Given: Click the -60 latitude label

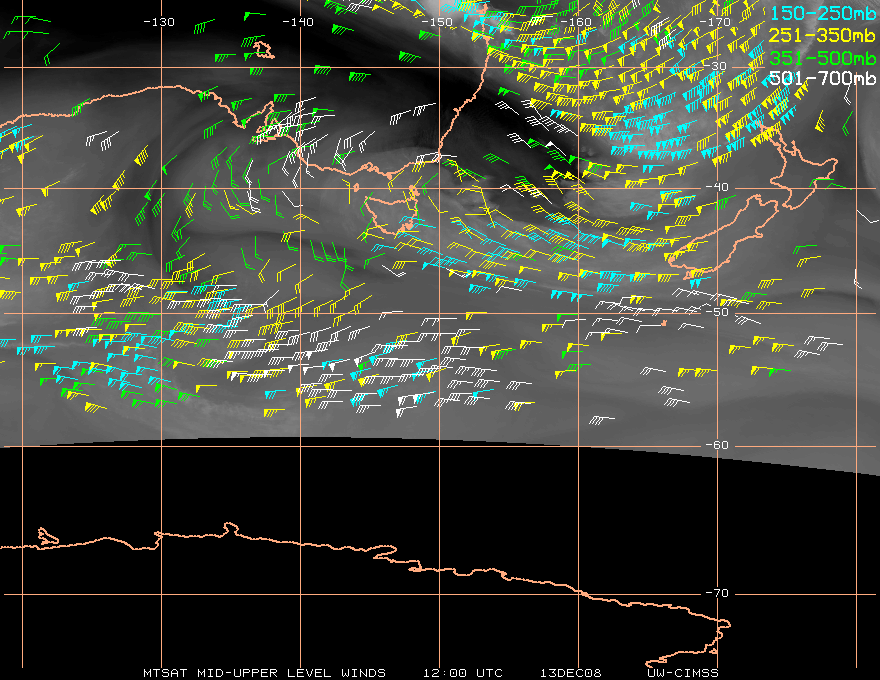Looking at the screenshot, I should [x=717, y=445].
